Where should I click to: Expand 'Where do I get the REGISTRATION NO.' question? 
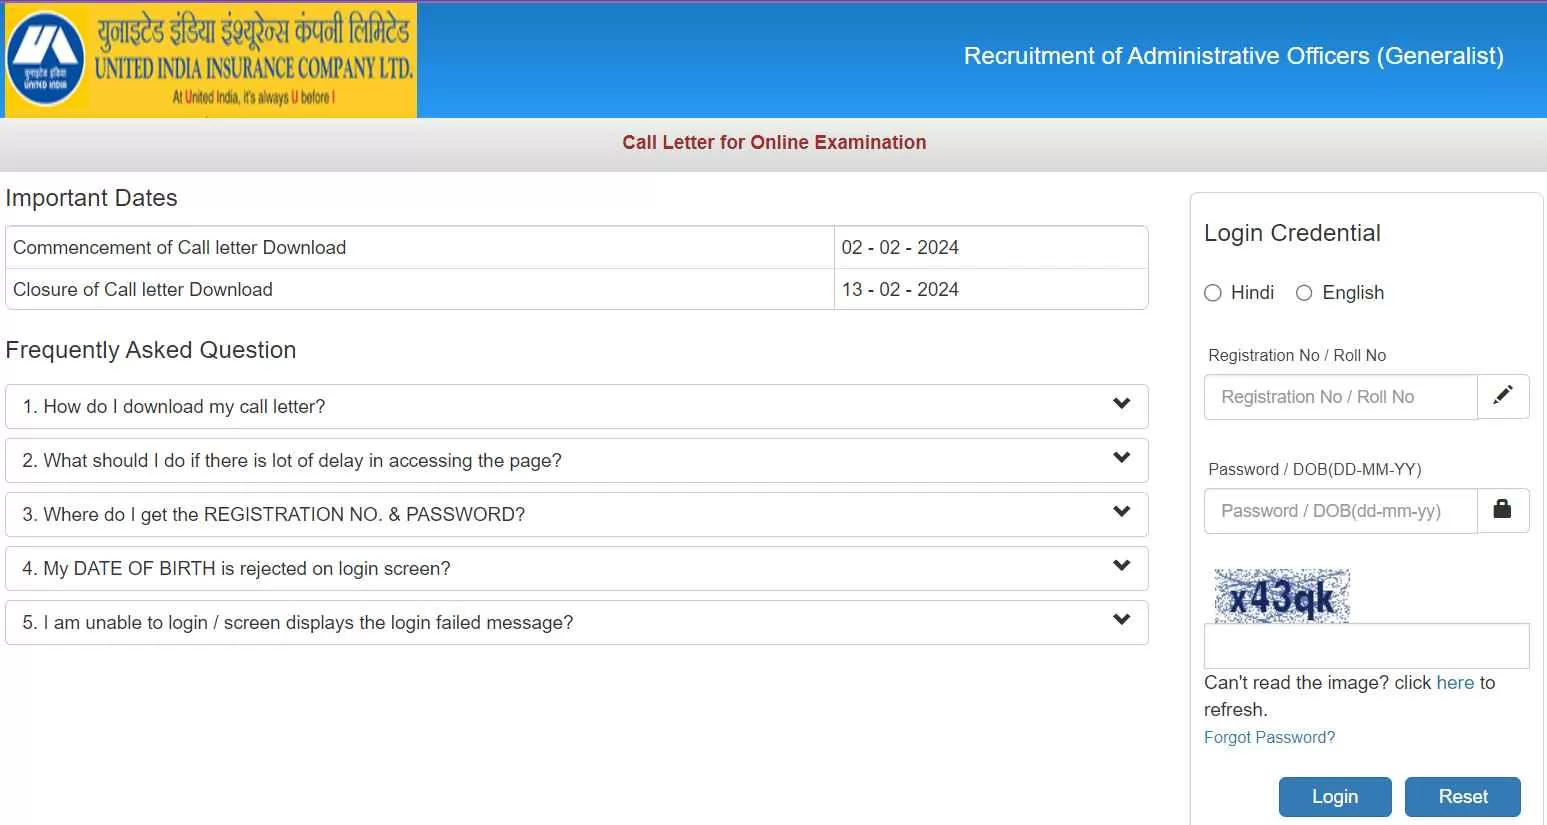[273, 515]
